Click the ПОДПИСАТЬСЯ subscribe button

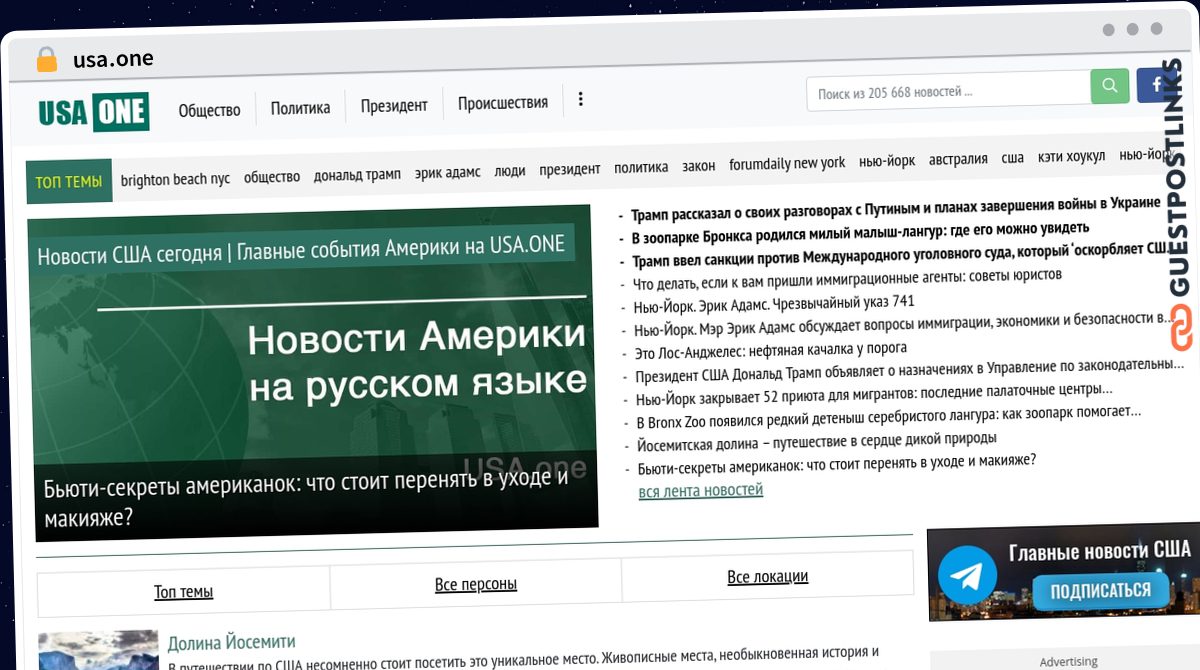pyautogui.click(x=1101, y=592)
